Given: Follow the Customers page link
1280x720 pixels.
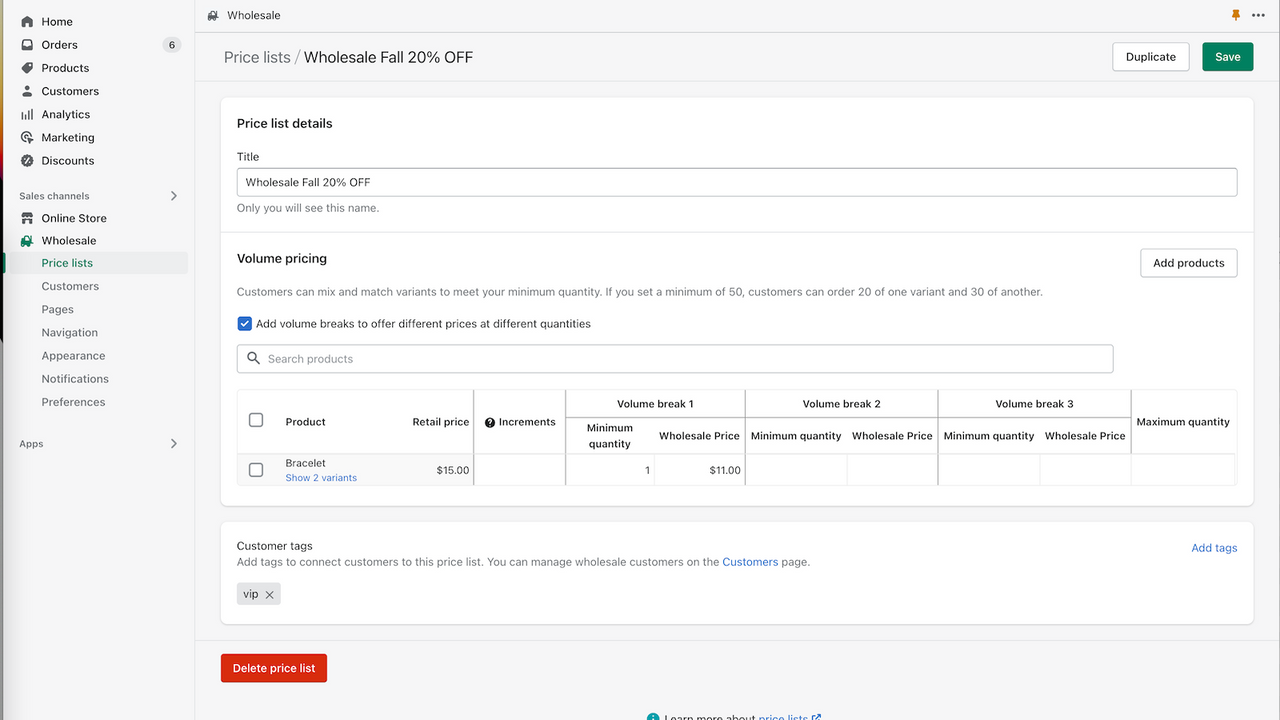Looking at the screenshot, I should tap(750, 562).
